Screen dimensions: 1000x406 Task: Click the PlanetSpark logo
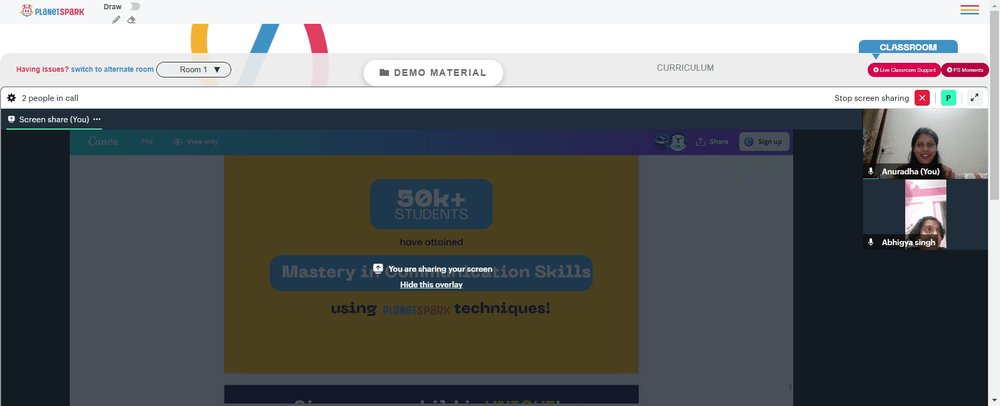pyautogui.click(x=52, y=11)
